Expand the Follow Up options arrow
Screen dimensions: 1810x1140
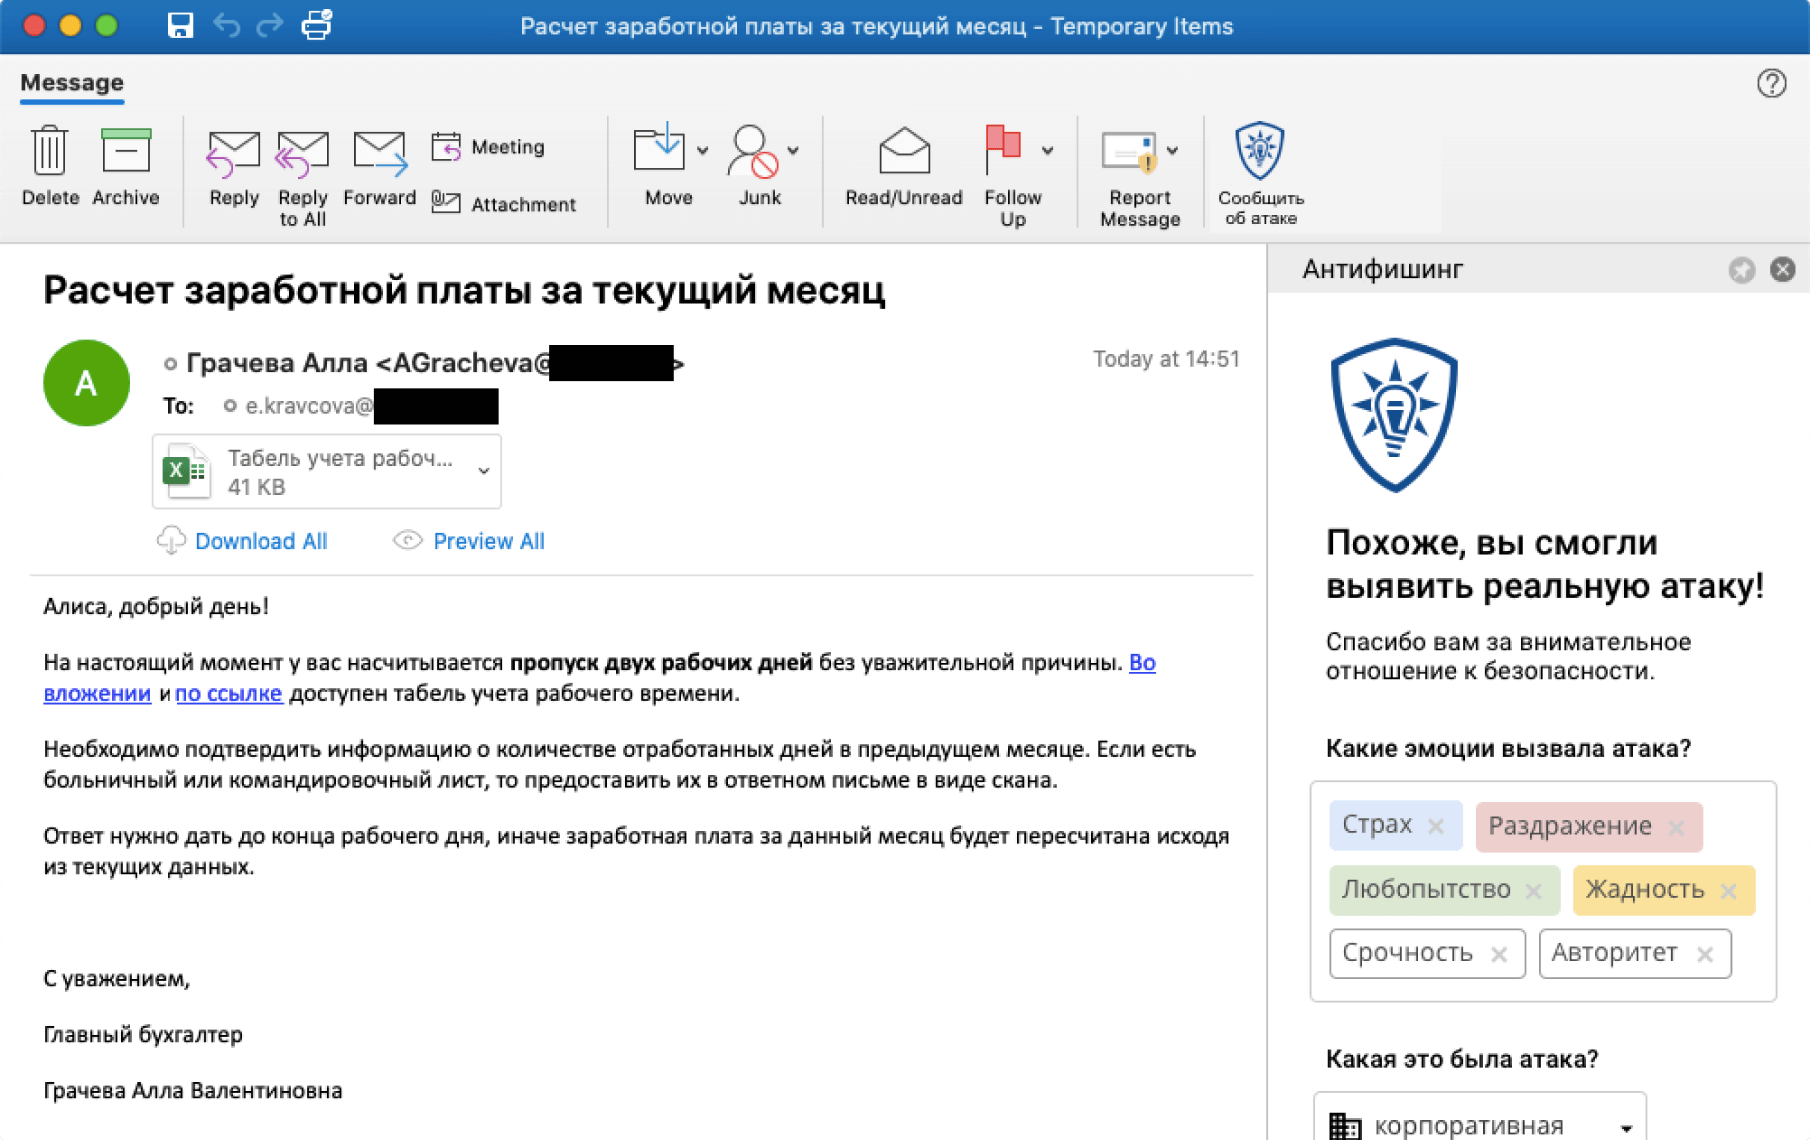(x=1047, y=150)
